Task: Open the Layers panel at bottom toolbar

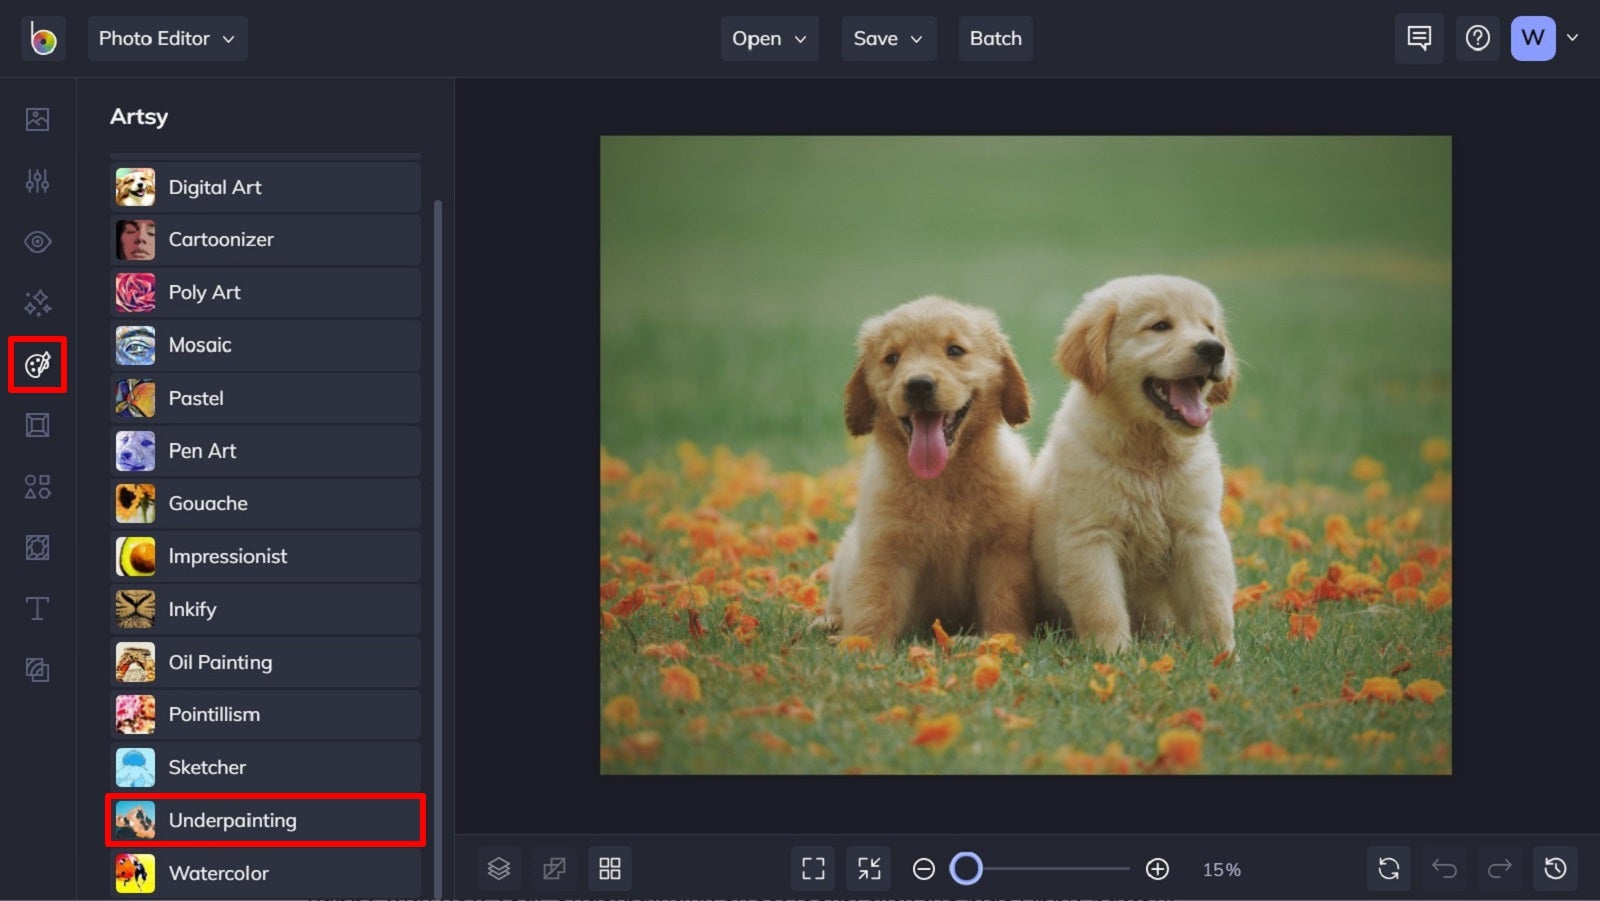Action: click(x=498, y=868)
